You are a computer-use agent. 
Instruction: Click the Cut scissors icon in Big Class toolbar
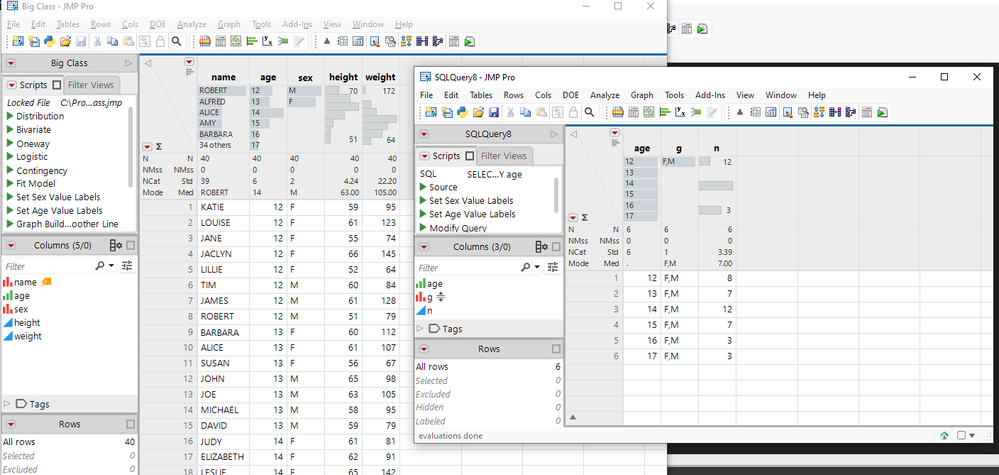point(97,41)
